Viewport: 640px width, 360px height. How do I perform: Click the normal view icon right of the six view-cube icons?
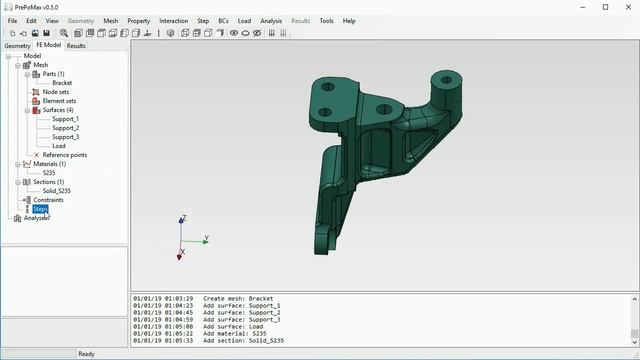[147, 33]
